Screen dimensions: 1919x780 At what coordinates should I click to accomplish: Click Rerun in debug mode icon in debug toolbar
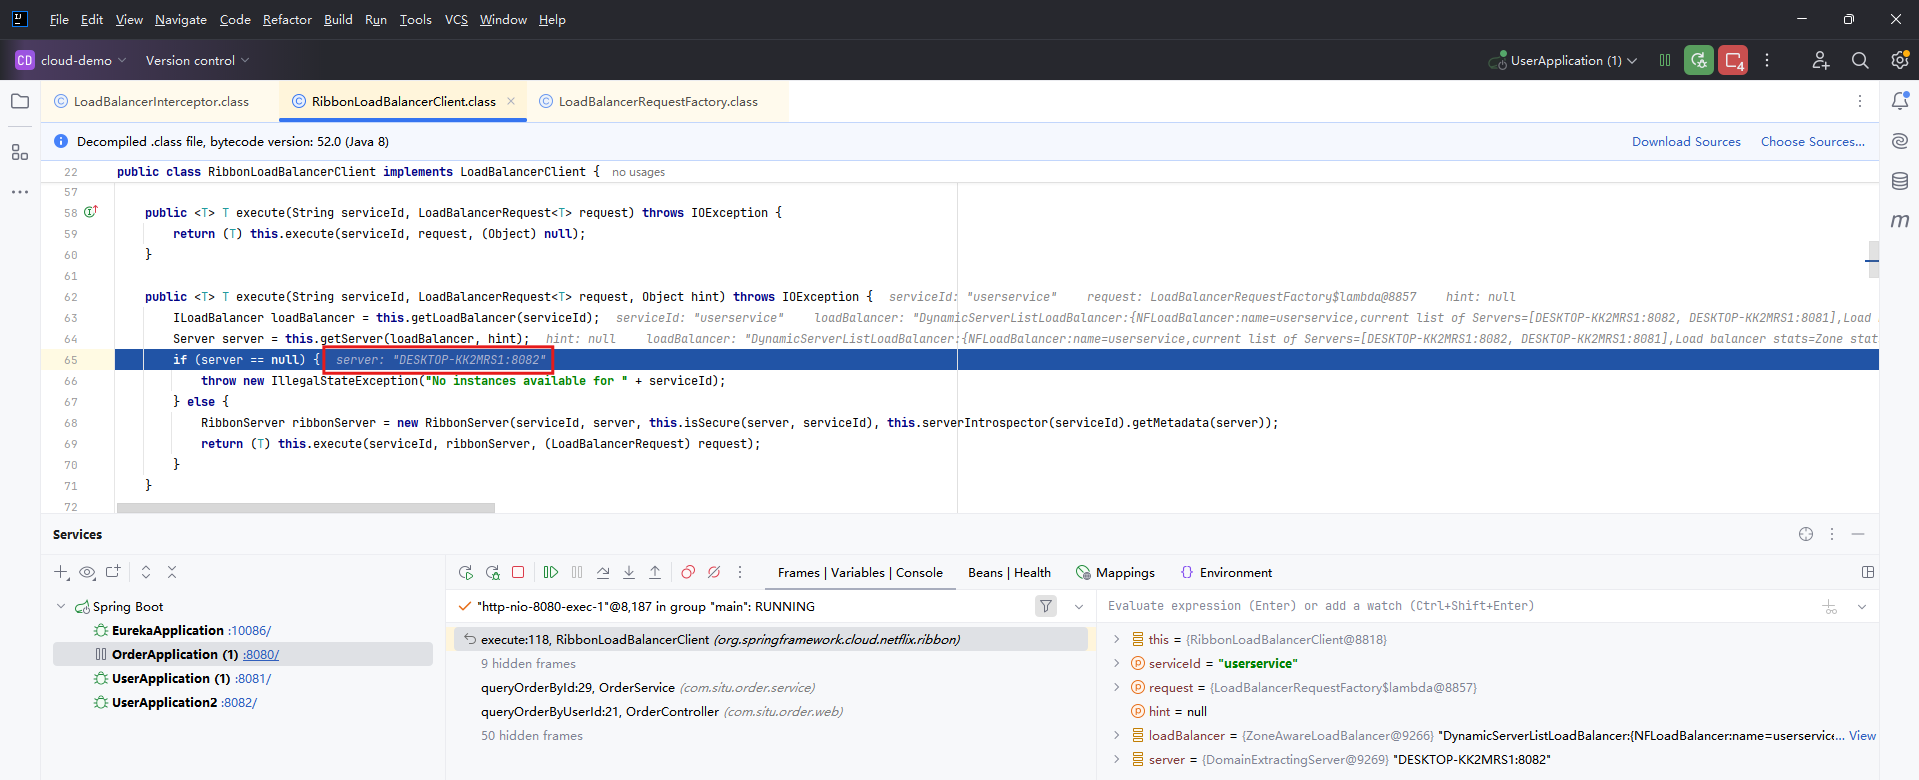click(492, 572)
